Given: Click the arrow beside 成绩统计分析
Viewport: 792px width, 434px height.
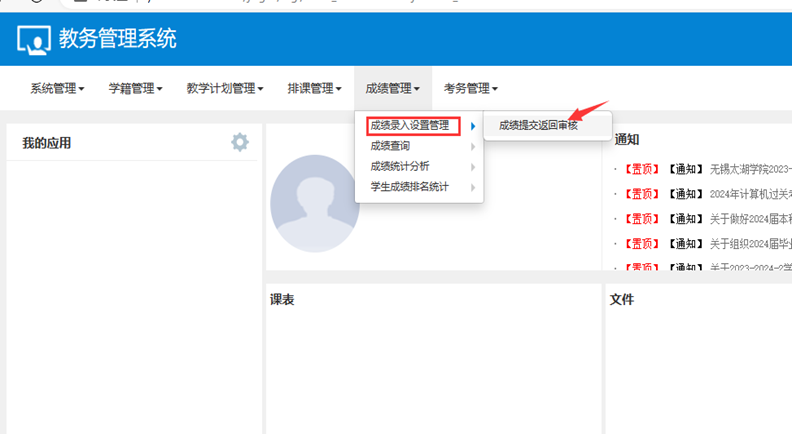Looking at the screenshot, I should [x=473, y=166].
